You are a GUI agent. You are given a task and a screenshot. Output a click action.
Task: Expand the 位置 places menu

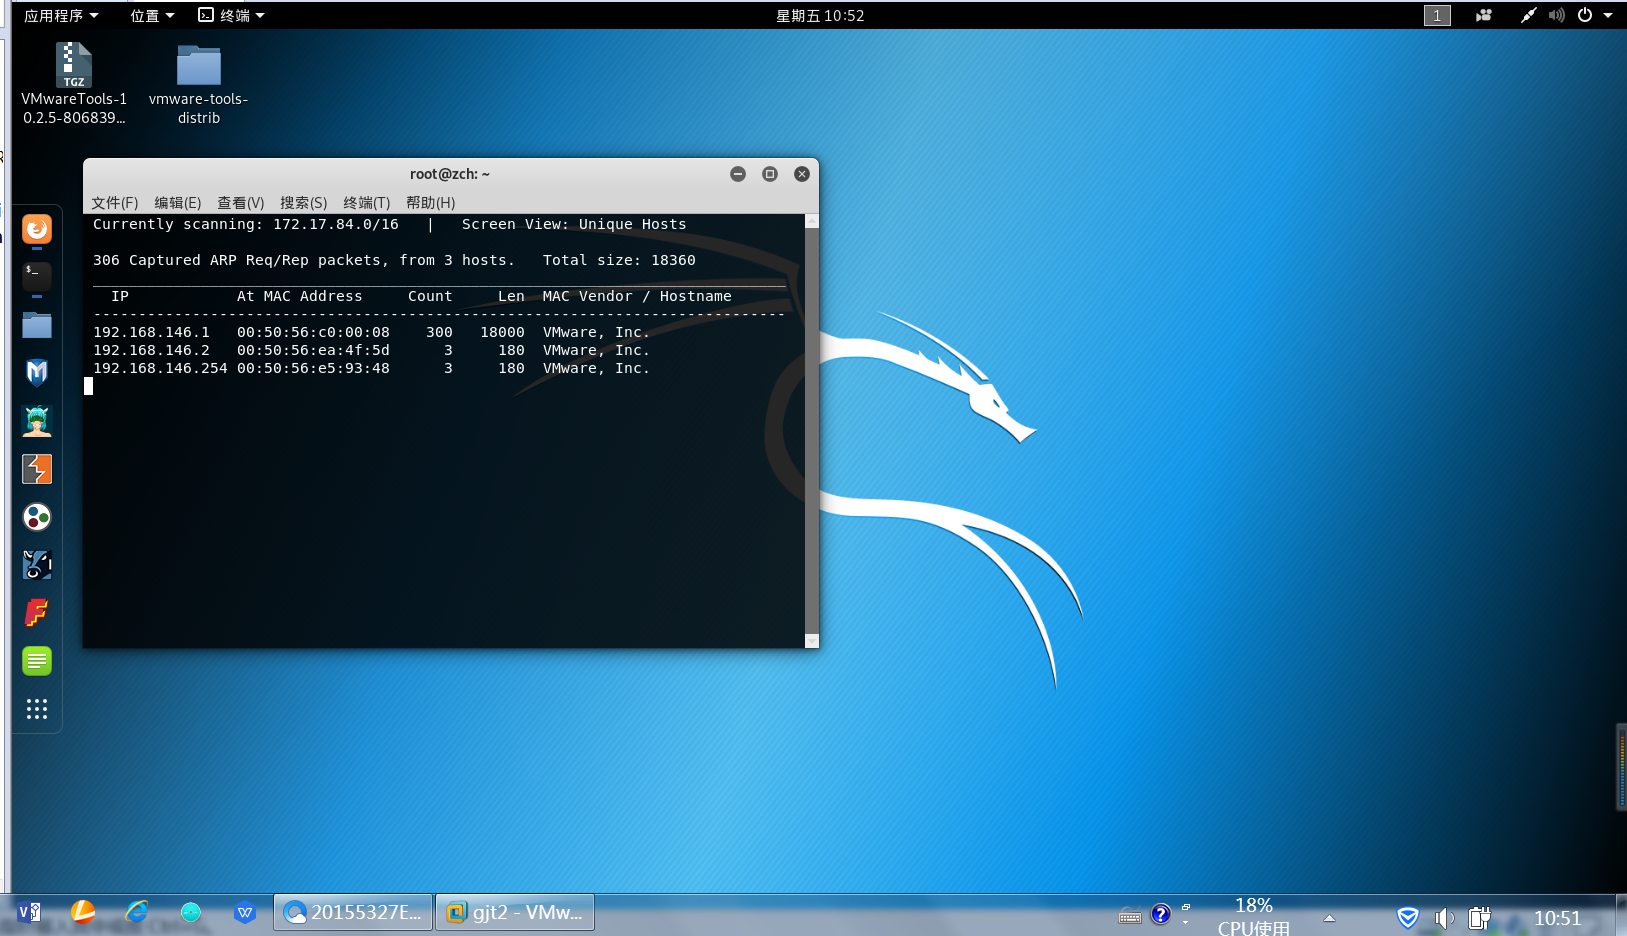(x=152, y=15)
